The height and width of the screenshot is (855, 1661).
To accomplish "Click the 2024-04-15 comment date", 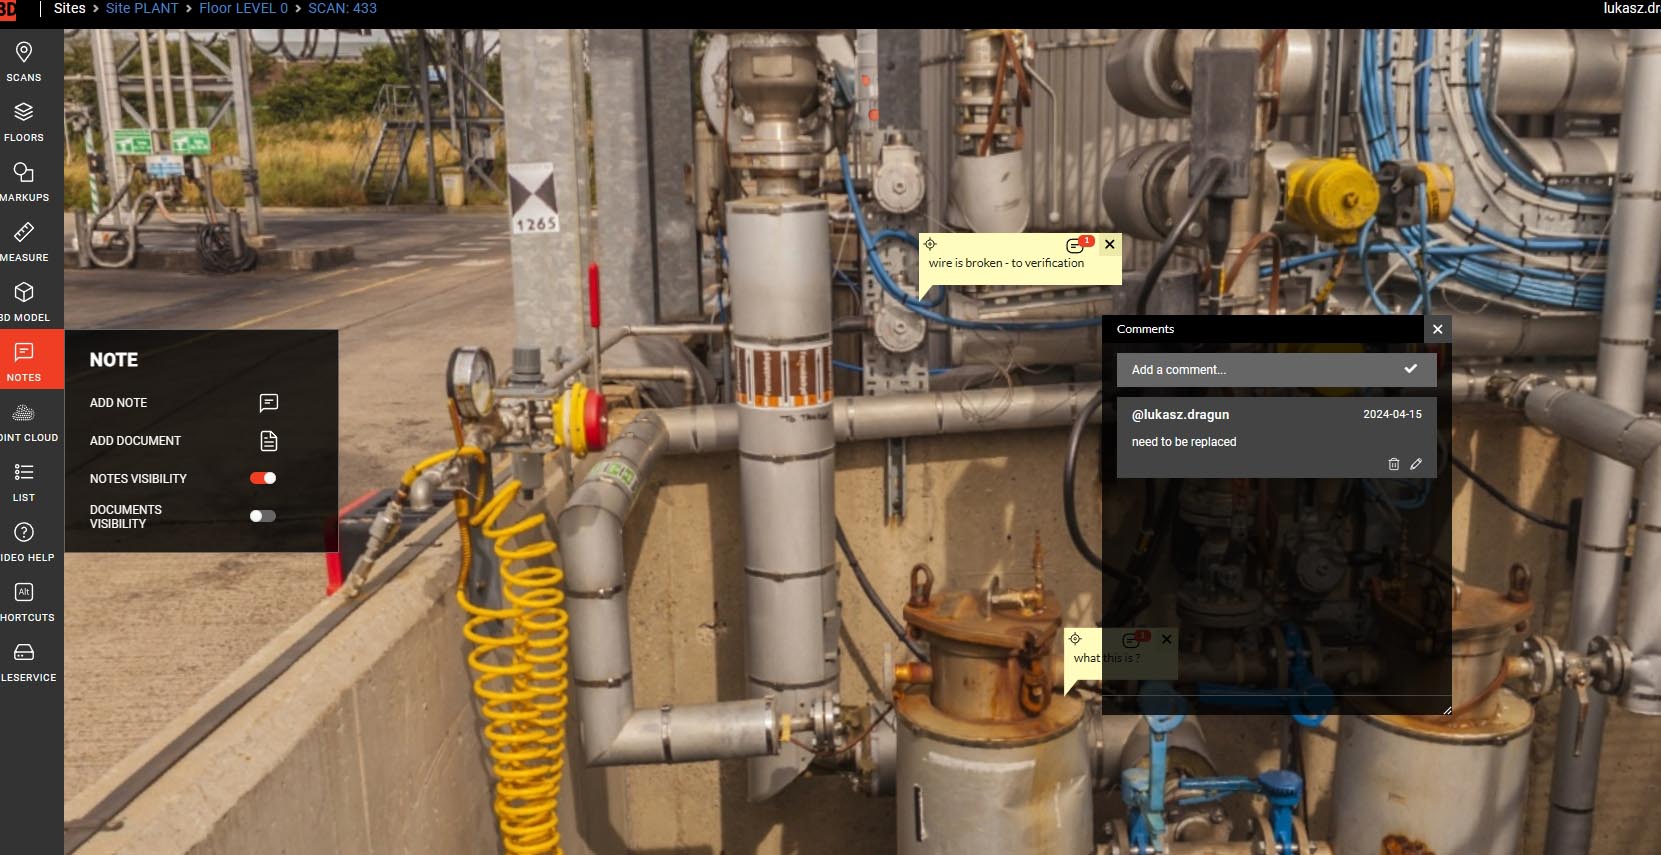I will coord(1392,414).
